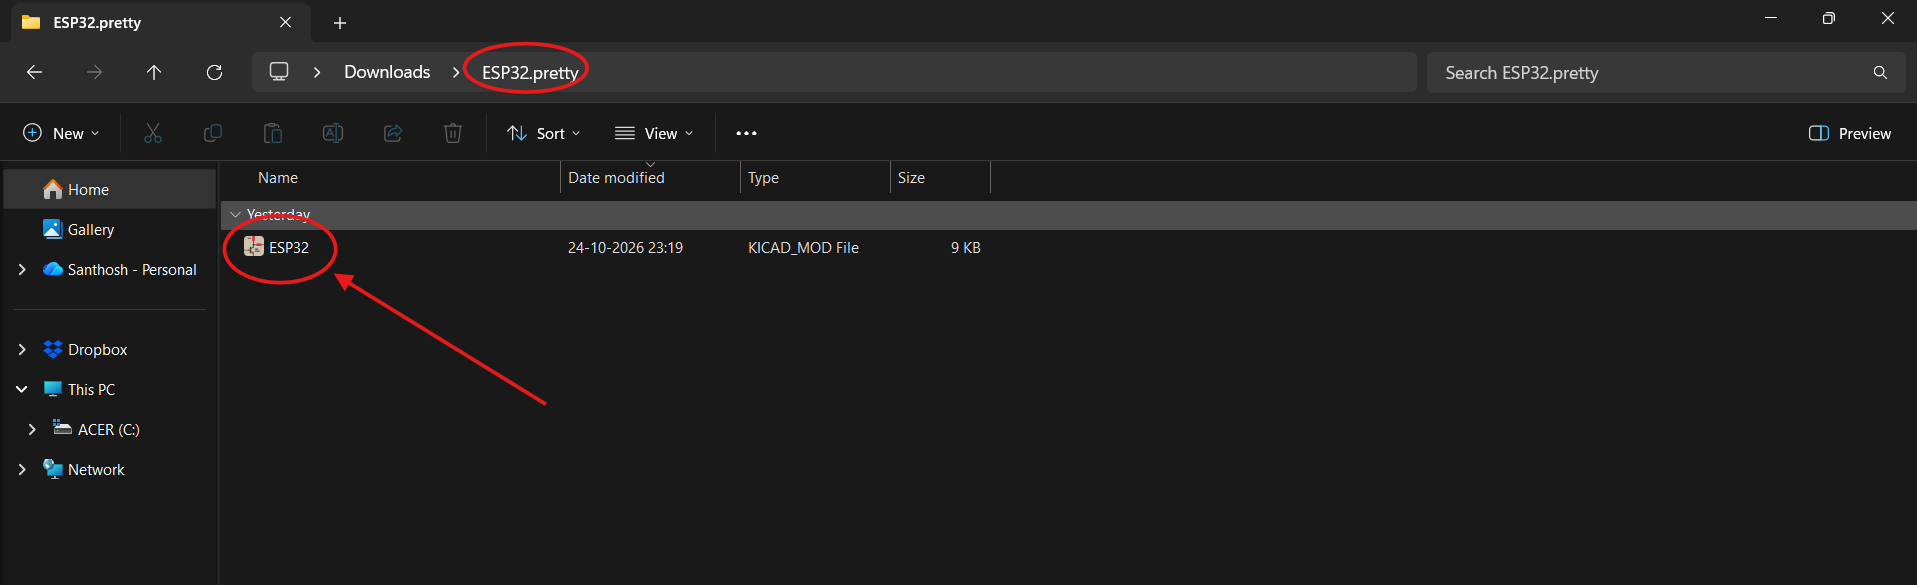Navigate to Downloads in the address bar

[x=387, y=72]
